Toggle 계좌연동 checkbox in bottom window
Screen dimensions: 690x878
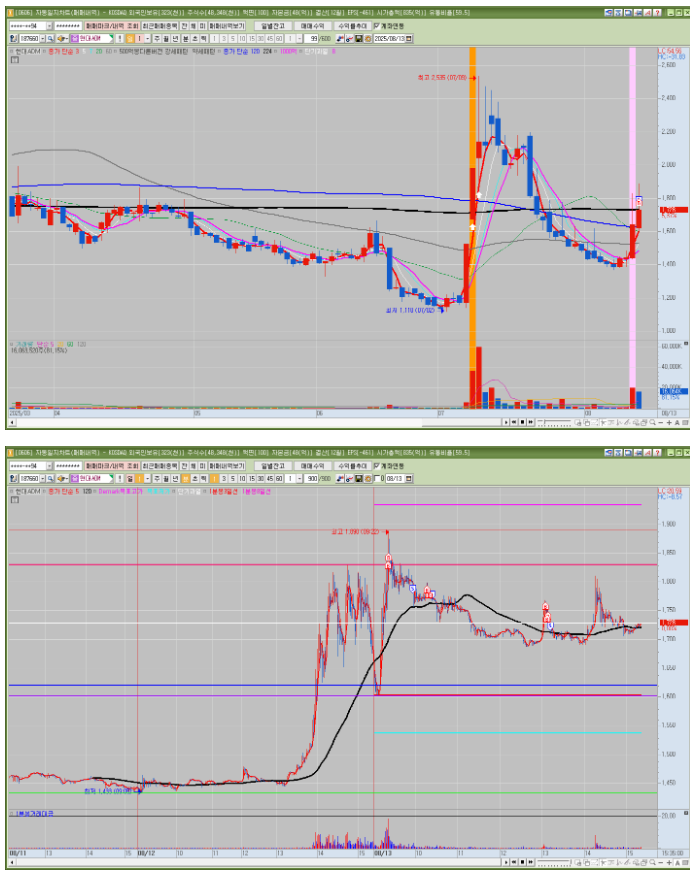(376, 466)
